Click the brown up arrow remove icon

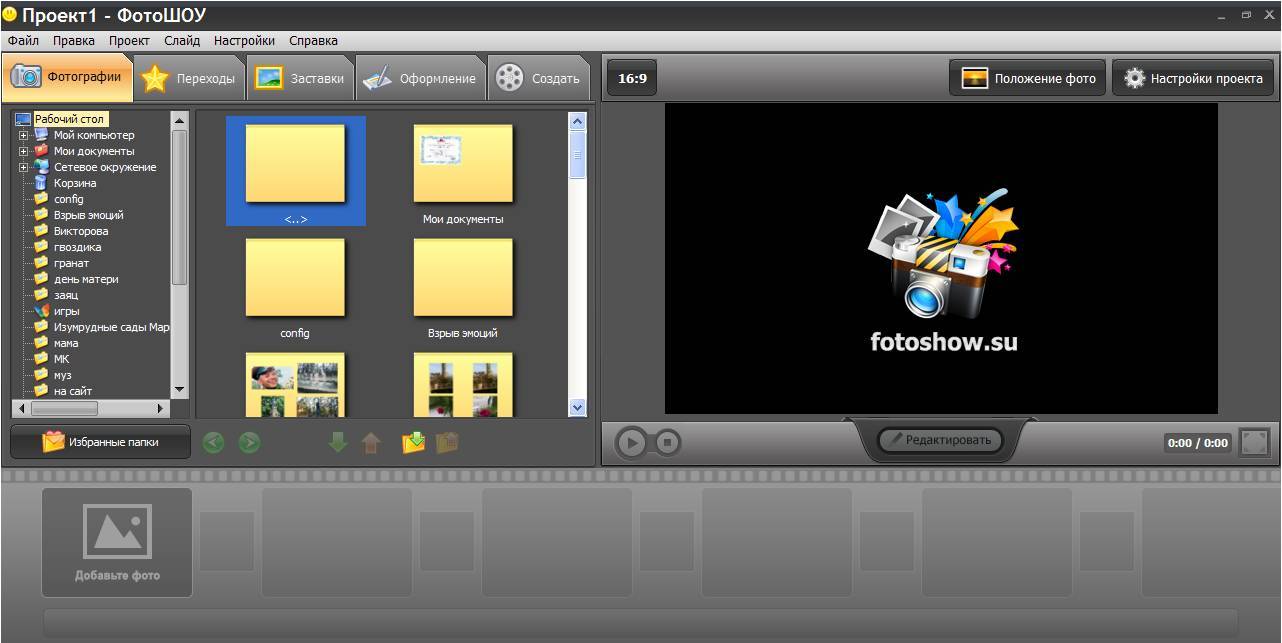(x=371, y=442)
